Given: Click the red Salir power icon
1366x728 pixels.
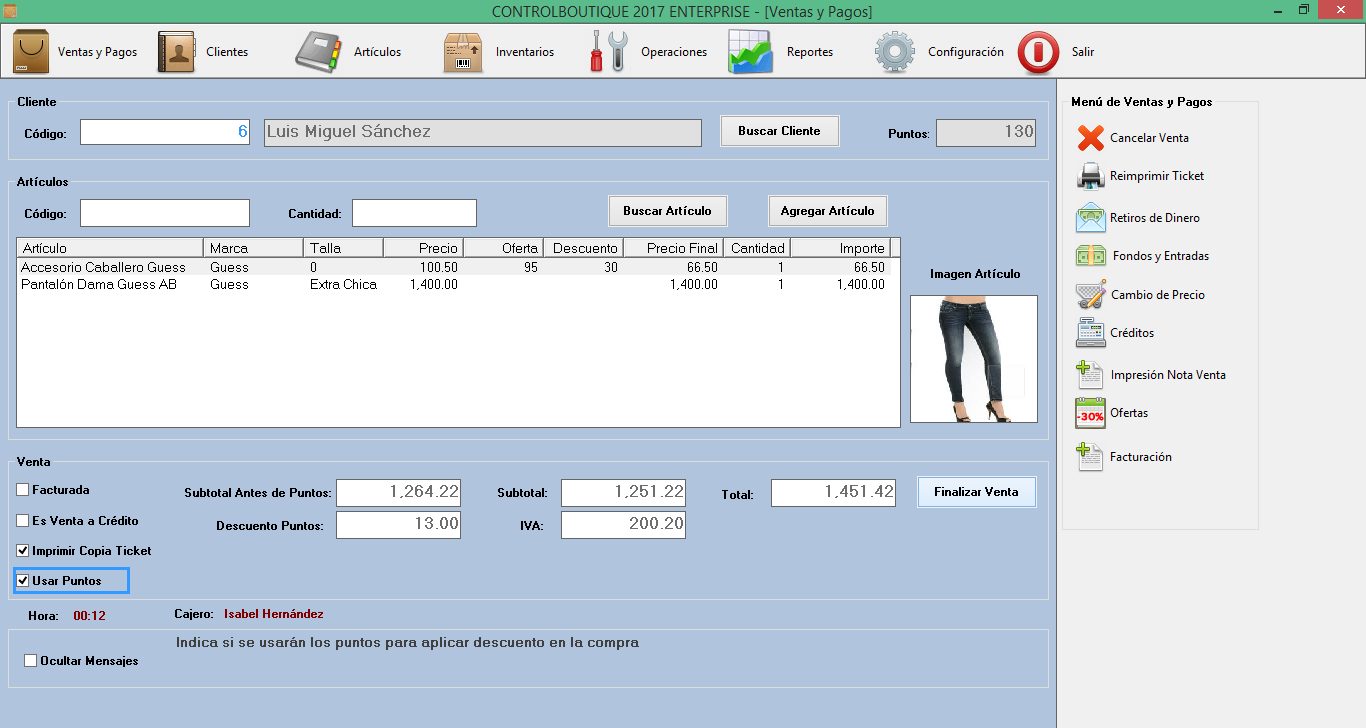Looking at the screenshot, I should pos(1038,52).
